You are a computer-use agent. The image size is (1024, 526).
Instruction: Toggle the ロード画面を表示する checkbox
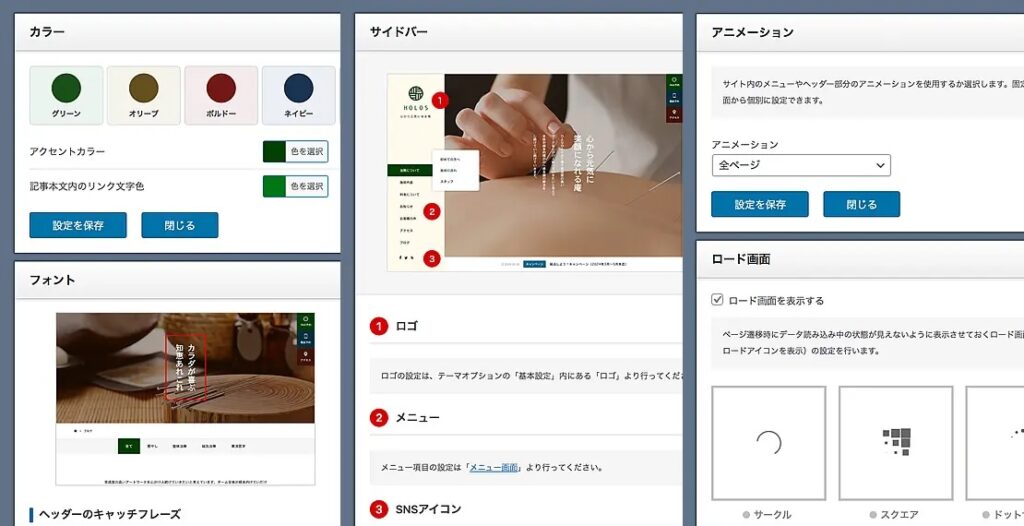point(717,300)
